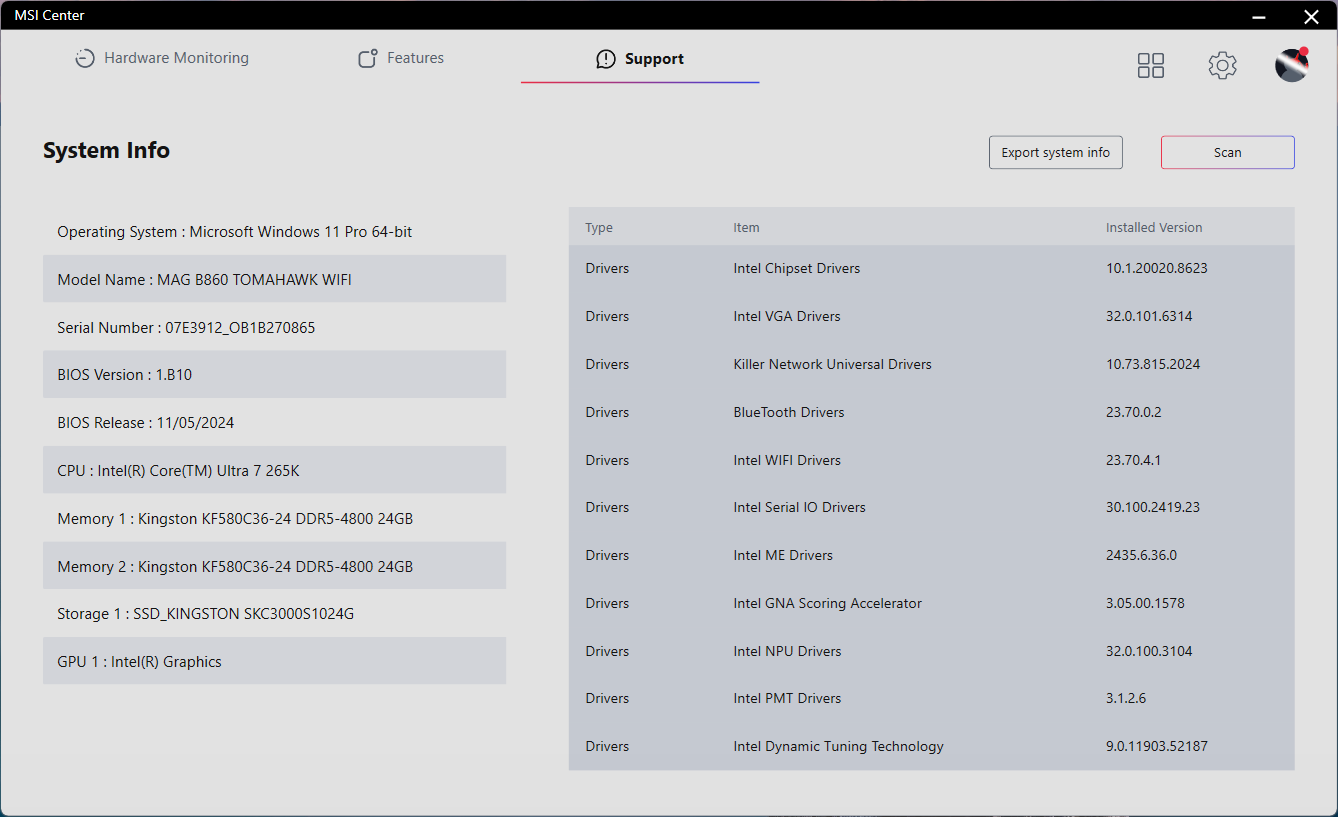Click the Item column header
The image size is (1338, 817).
tap(746, 227)
